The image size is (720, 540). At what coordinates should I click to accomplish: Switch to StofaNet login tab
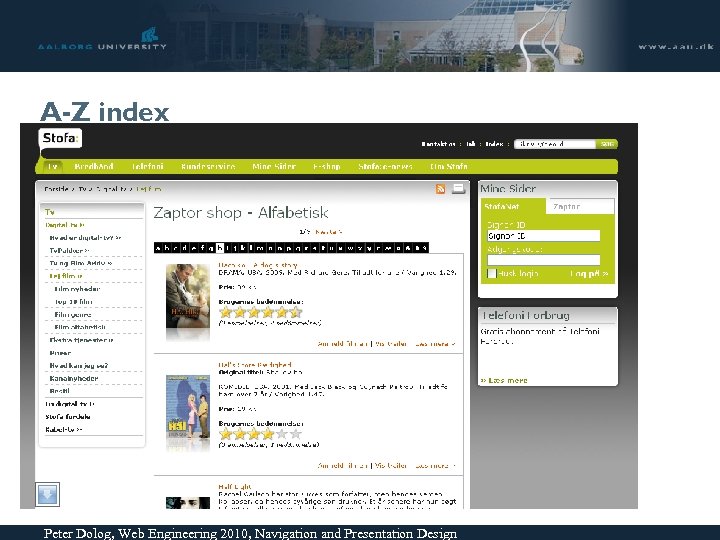513,207
